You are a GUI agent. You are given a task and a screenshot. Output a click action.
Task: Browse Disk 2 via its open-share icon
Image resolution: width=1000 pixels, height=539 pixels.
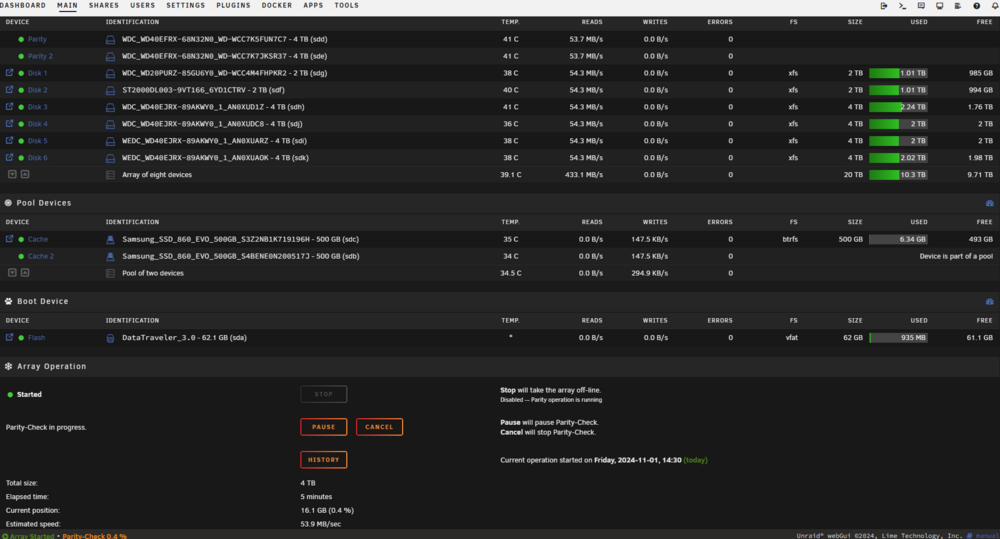click(x=10, y=90)
